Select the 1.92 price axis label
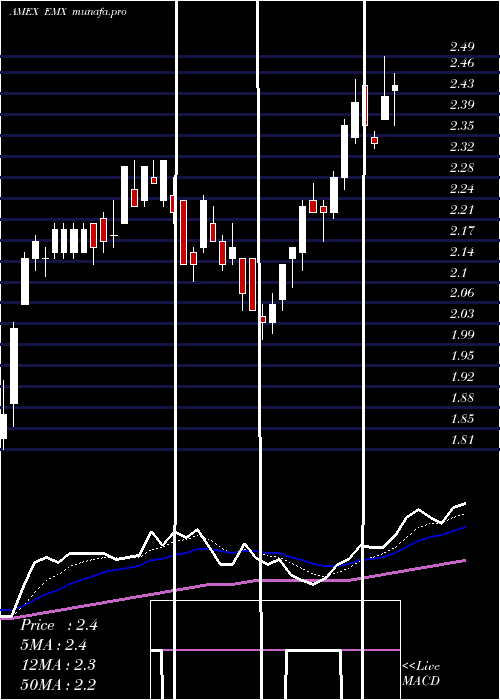 462,377
